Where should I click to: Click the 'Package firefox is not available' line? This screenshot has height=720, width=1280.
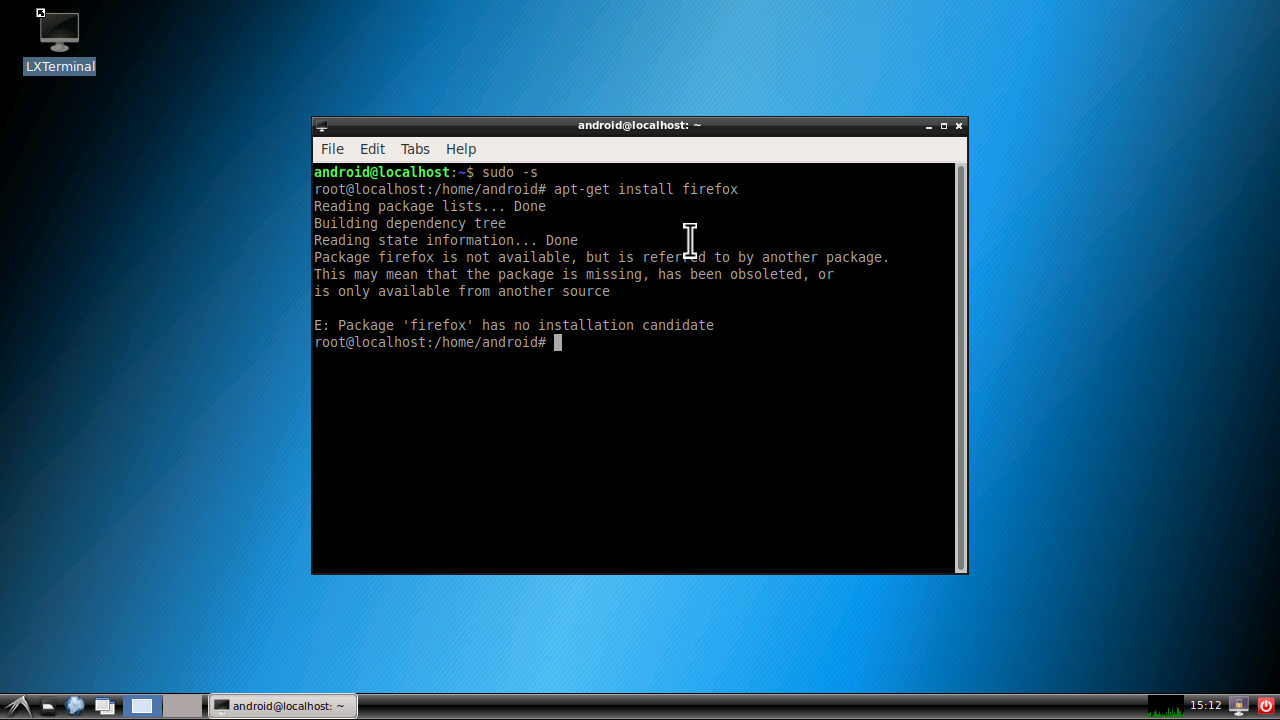tap(602, 257)
